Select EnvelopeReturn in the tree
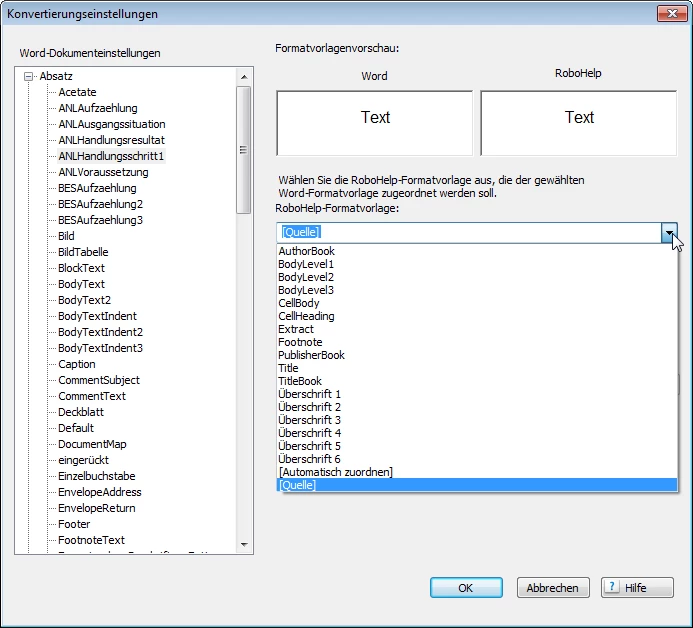This screenshot has width=693, height=628. tap(97, 508)
